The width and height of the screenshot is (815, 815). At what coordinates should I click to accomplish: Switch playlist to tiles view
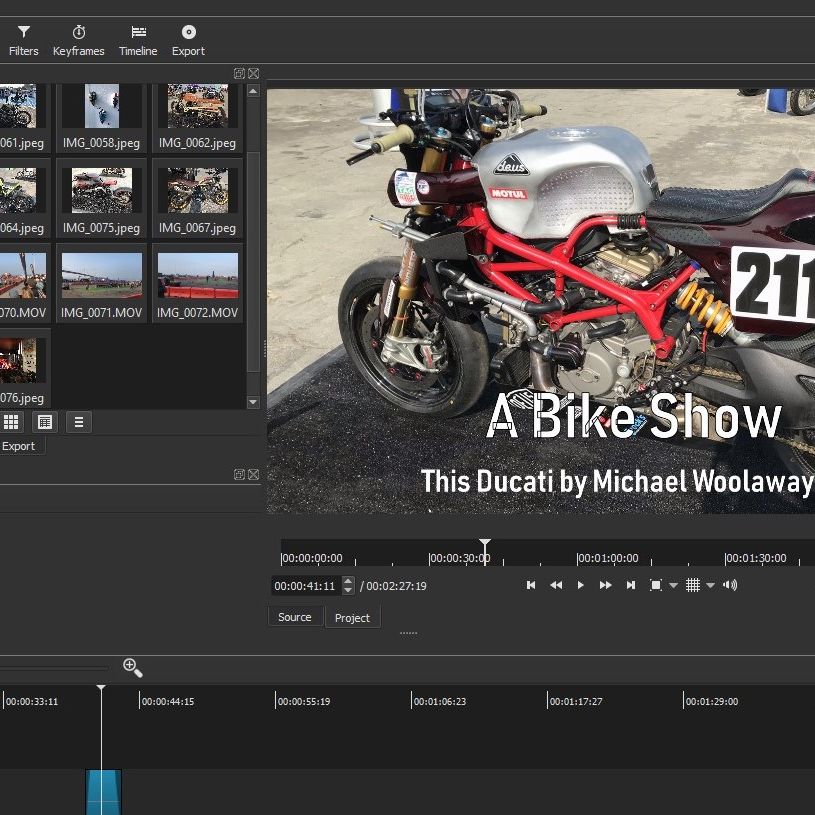[11, 422]
